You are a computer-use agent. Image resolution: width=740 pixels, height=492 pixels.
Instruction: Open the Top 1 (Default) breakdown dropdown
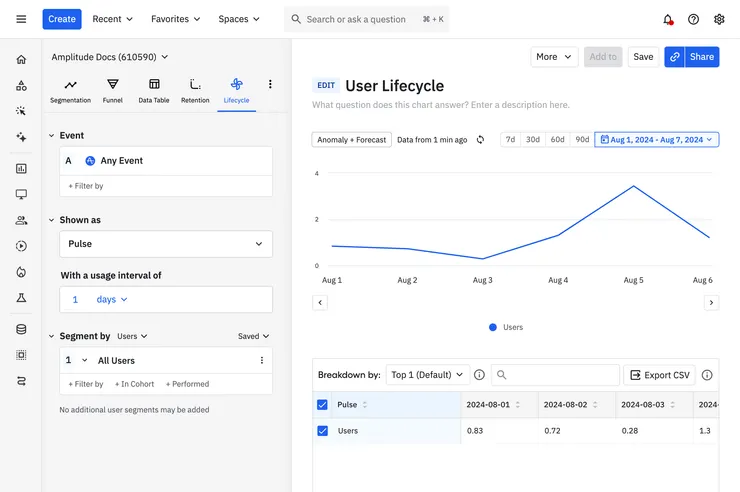coord(427,375)
